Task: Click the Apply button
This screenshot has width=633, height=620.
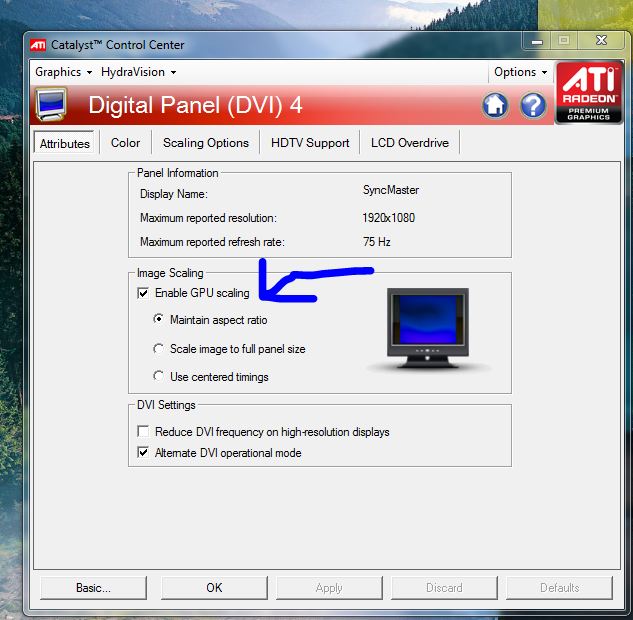Action: coord(329,588)
